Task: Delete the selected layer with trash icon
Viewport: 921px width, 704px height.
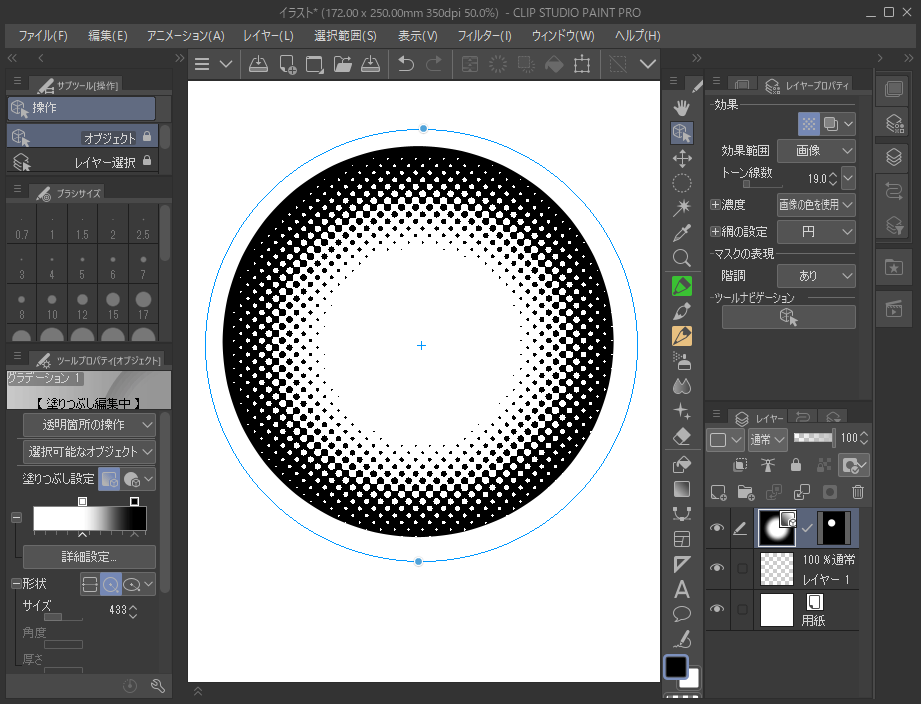Action: tap(857, 491)
